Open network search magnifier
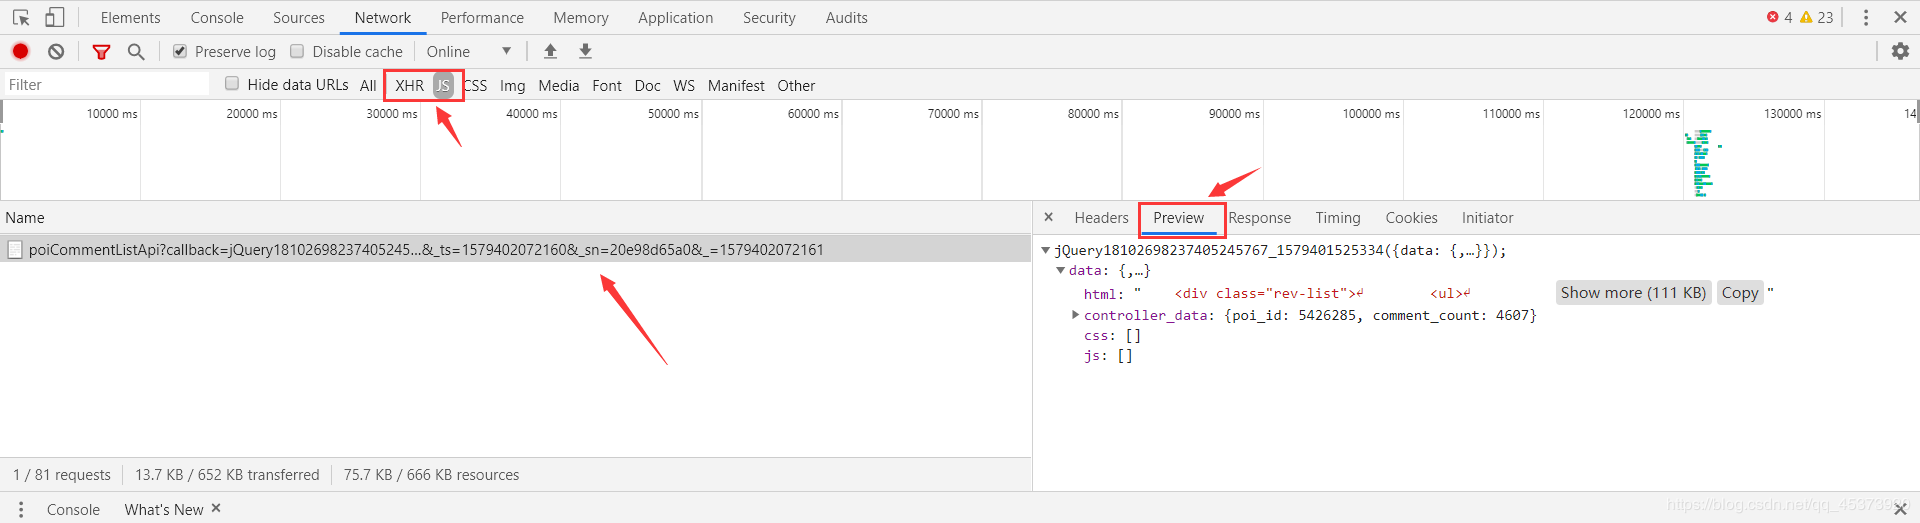The image size is (1920, 523). (136, 51)
